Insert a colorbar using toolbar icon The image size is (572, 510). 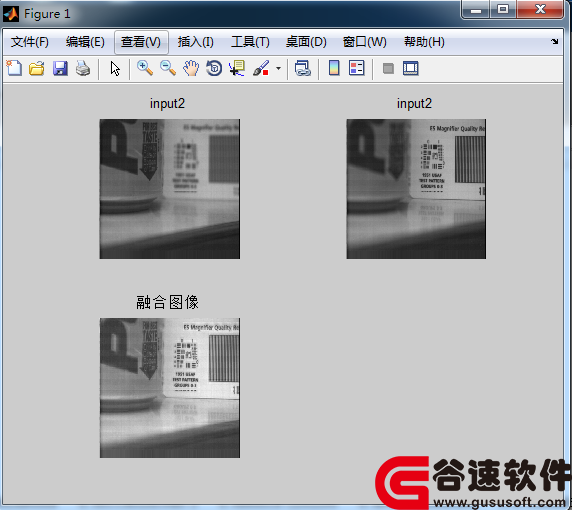click(334, 68)
